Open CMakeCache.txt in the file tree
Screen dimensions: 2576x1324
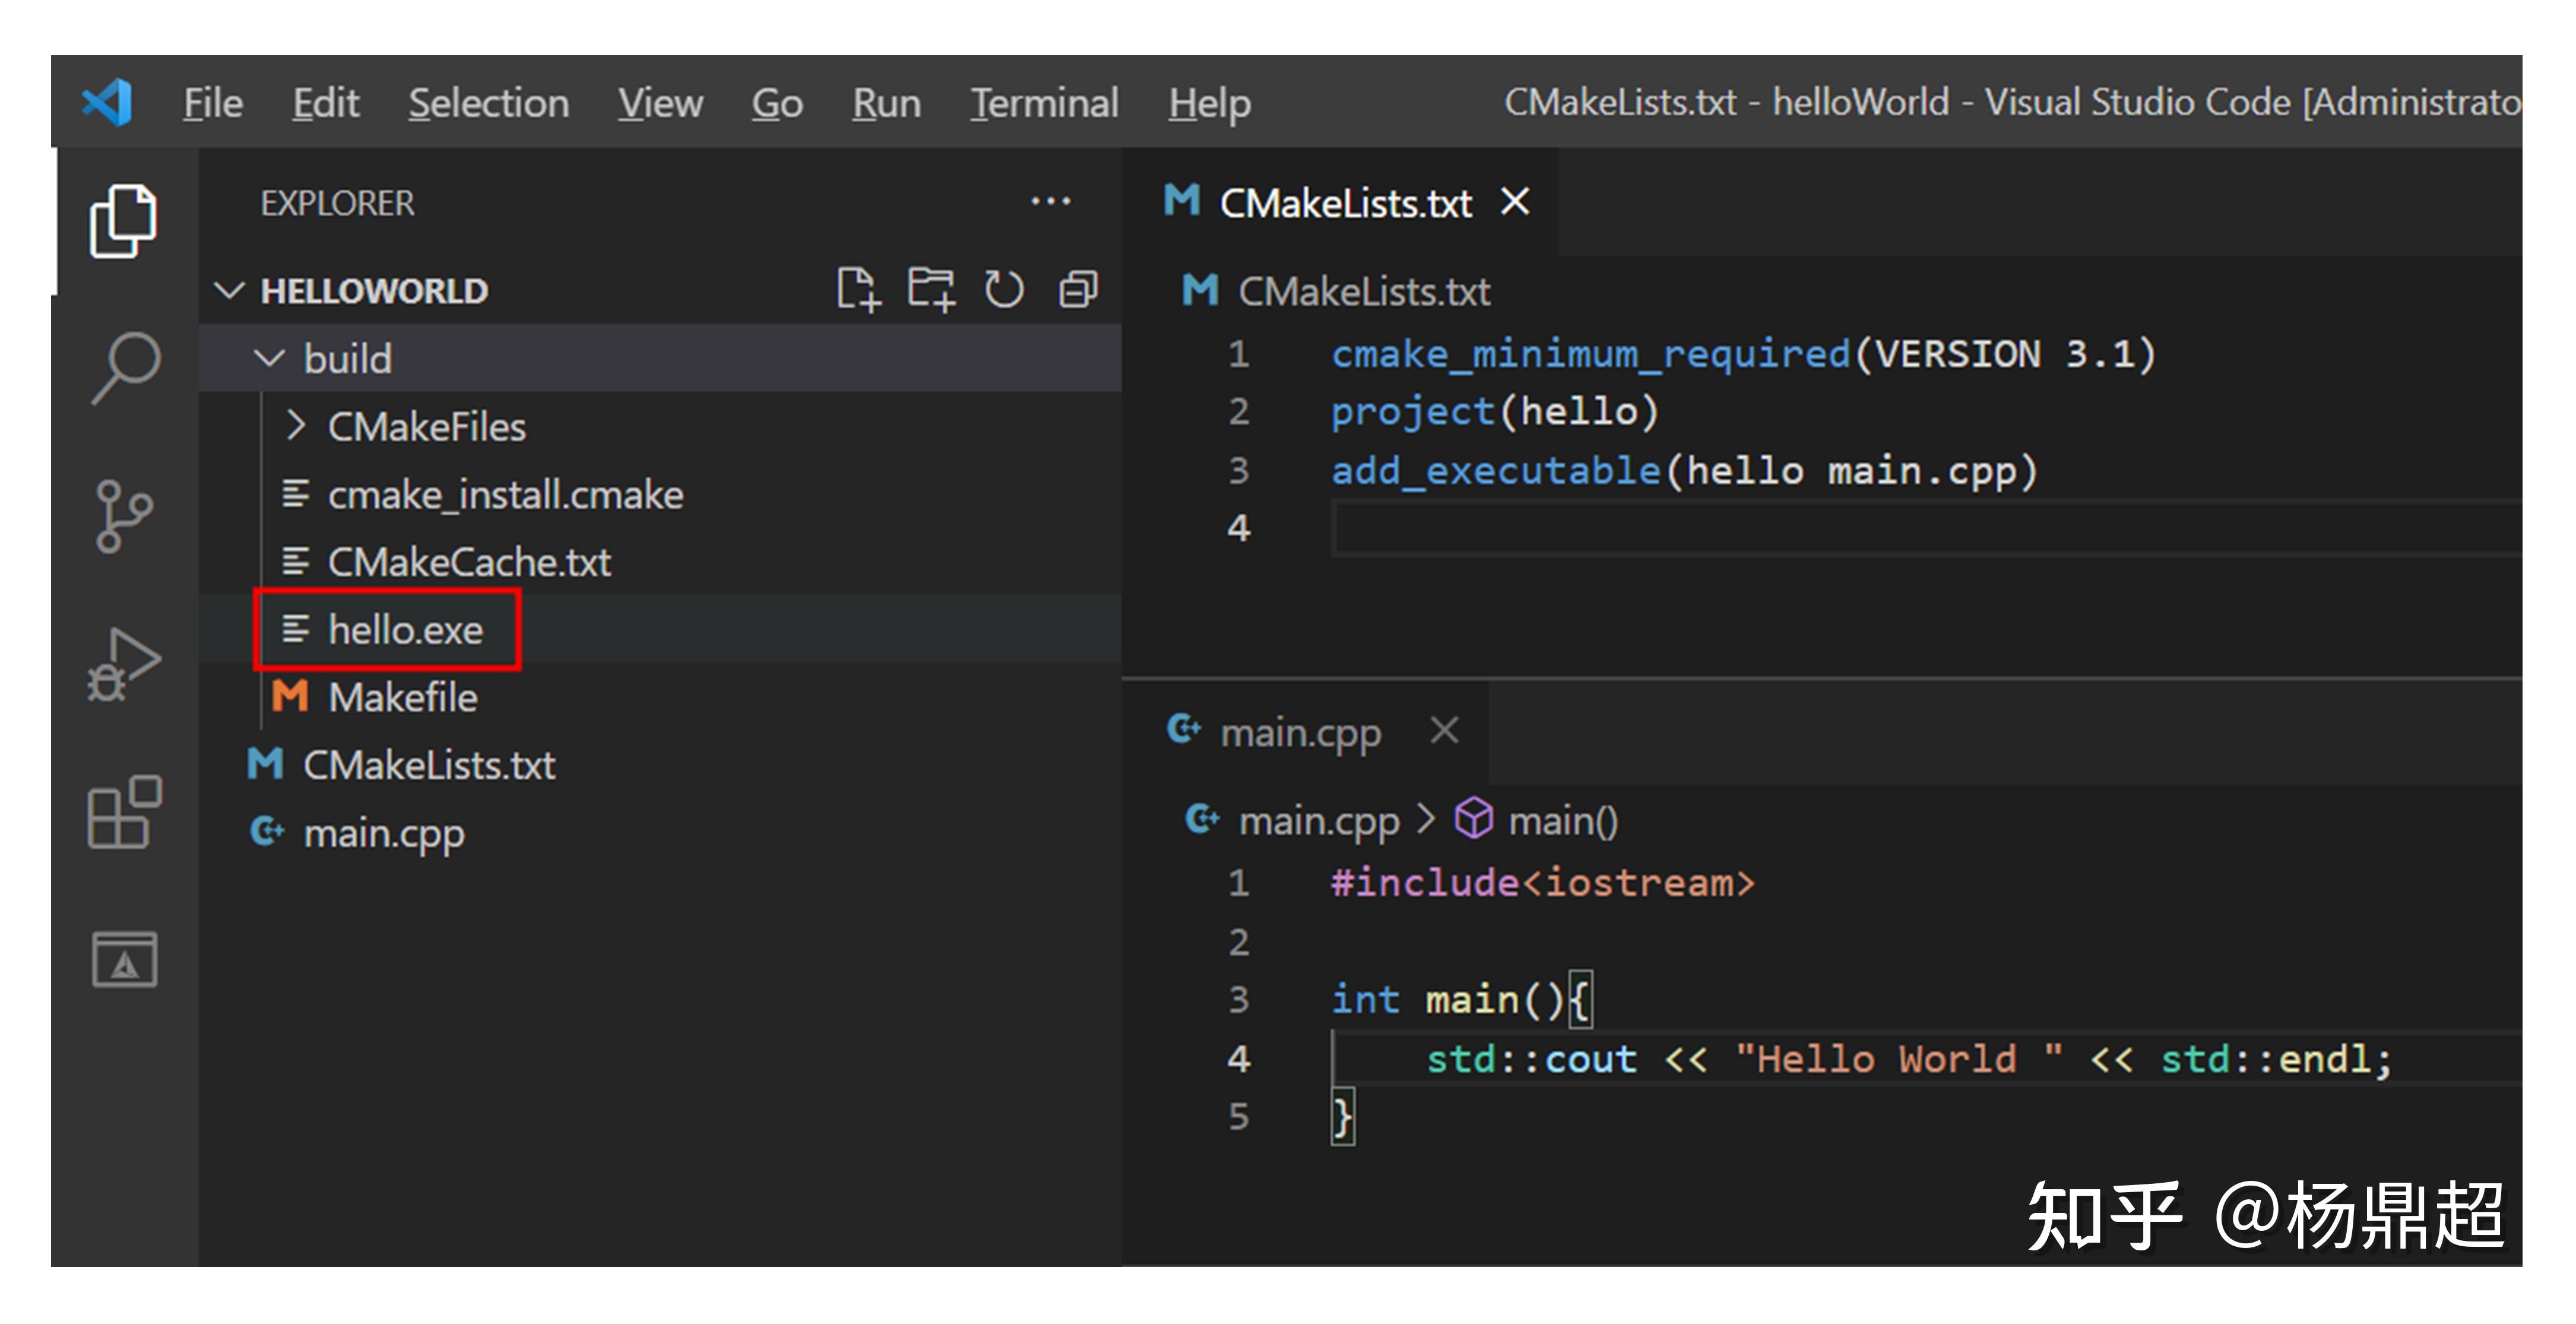(x=660, y=562)
